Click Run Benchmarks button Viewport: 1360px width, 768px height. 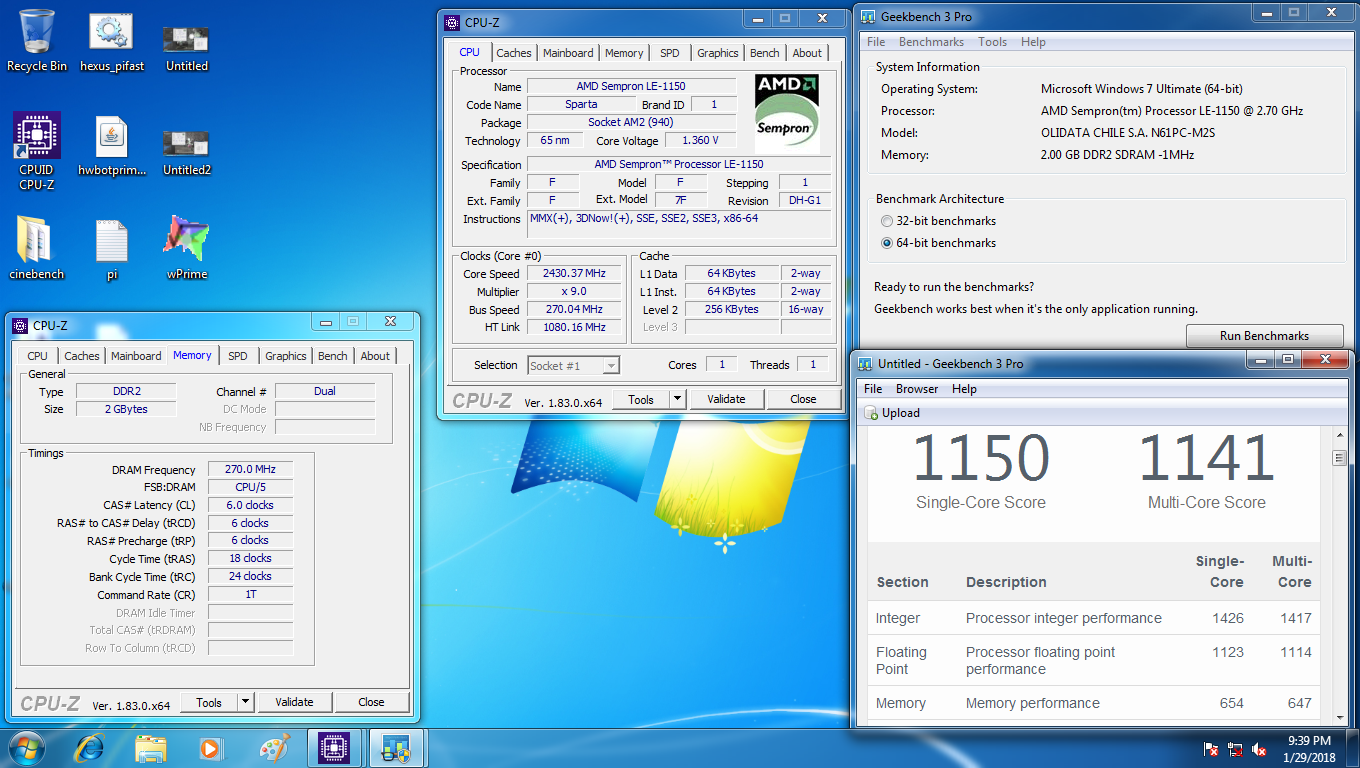(1264, 336)
